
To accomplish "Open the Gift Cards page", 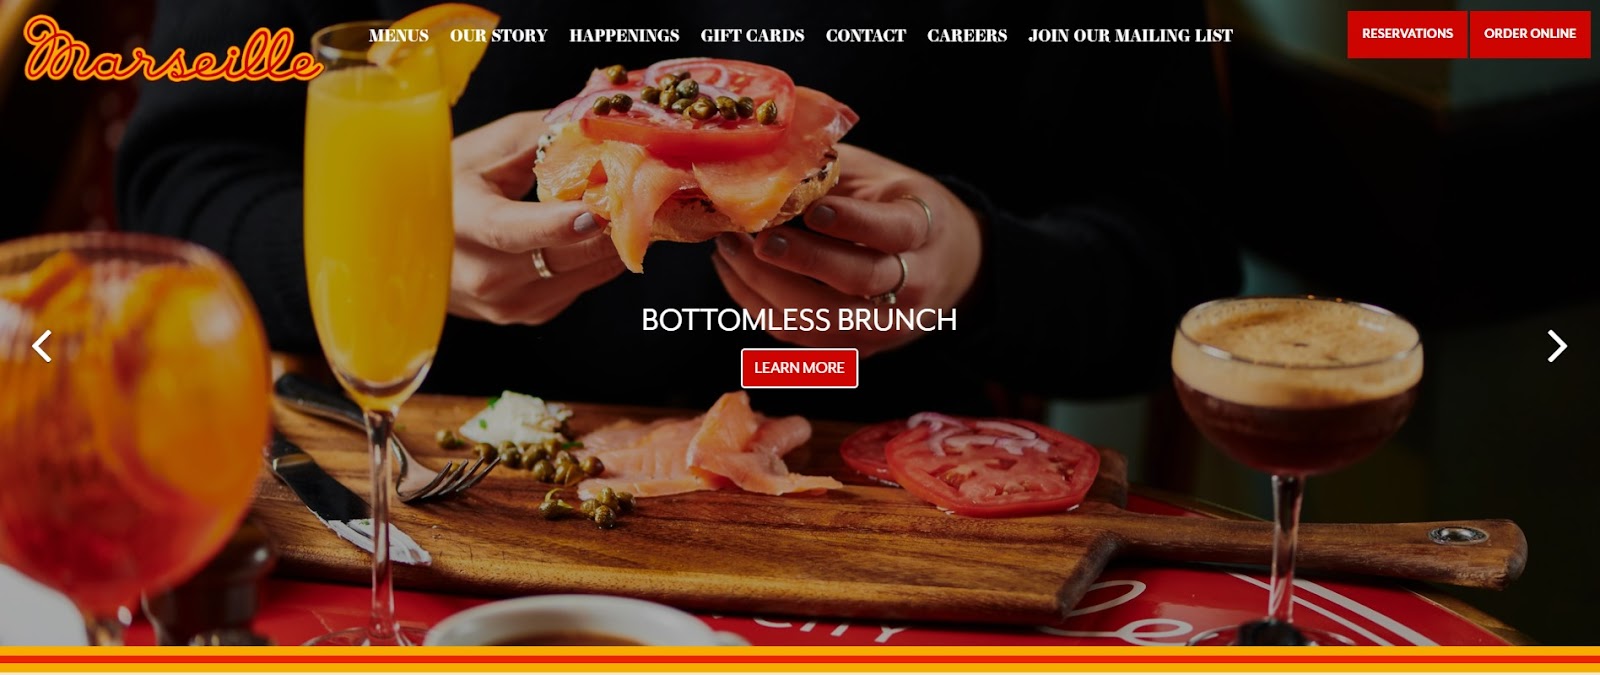I will coord(752,35).
